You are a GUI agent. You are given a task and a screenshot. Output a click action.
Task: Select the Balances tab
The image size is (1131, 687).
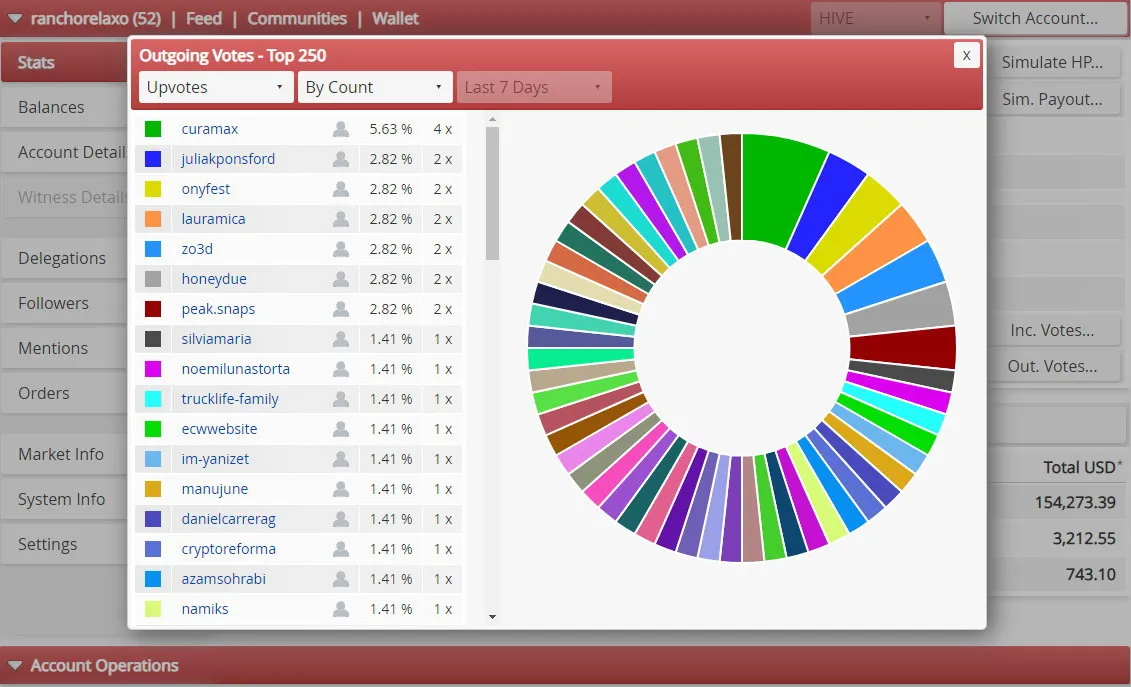pyautogui.click(x=65, y=108)
